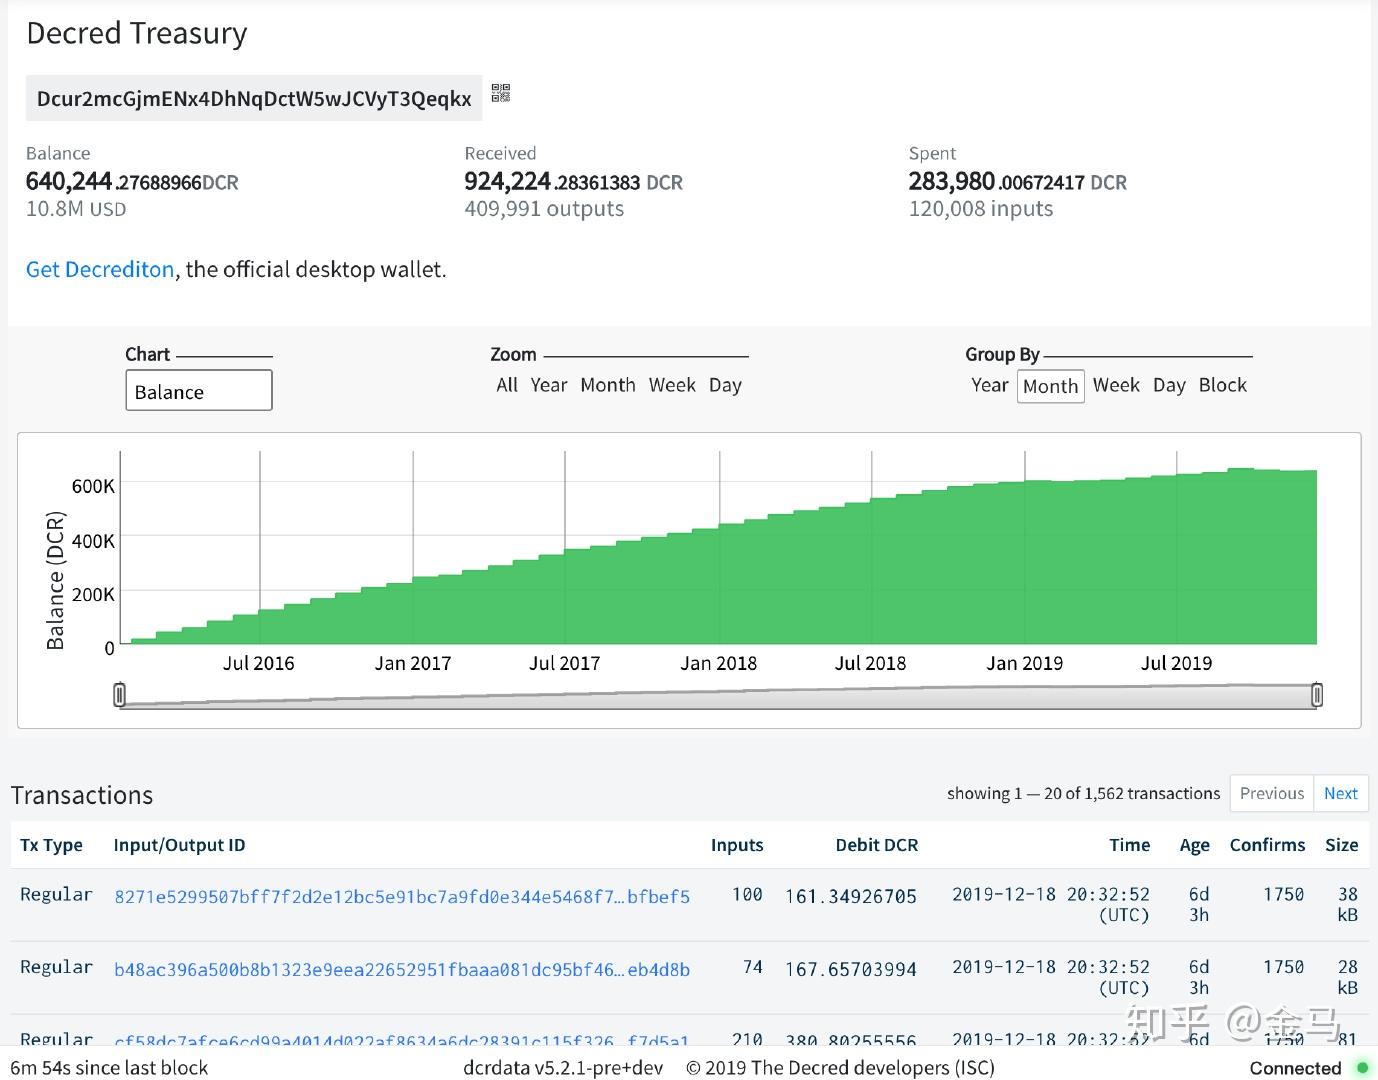1378x1080 pixels.
Task: Group chart data by Month
Action: click(1051, 386)
